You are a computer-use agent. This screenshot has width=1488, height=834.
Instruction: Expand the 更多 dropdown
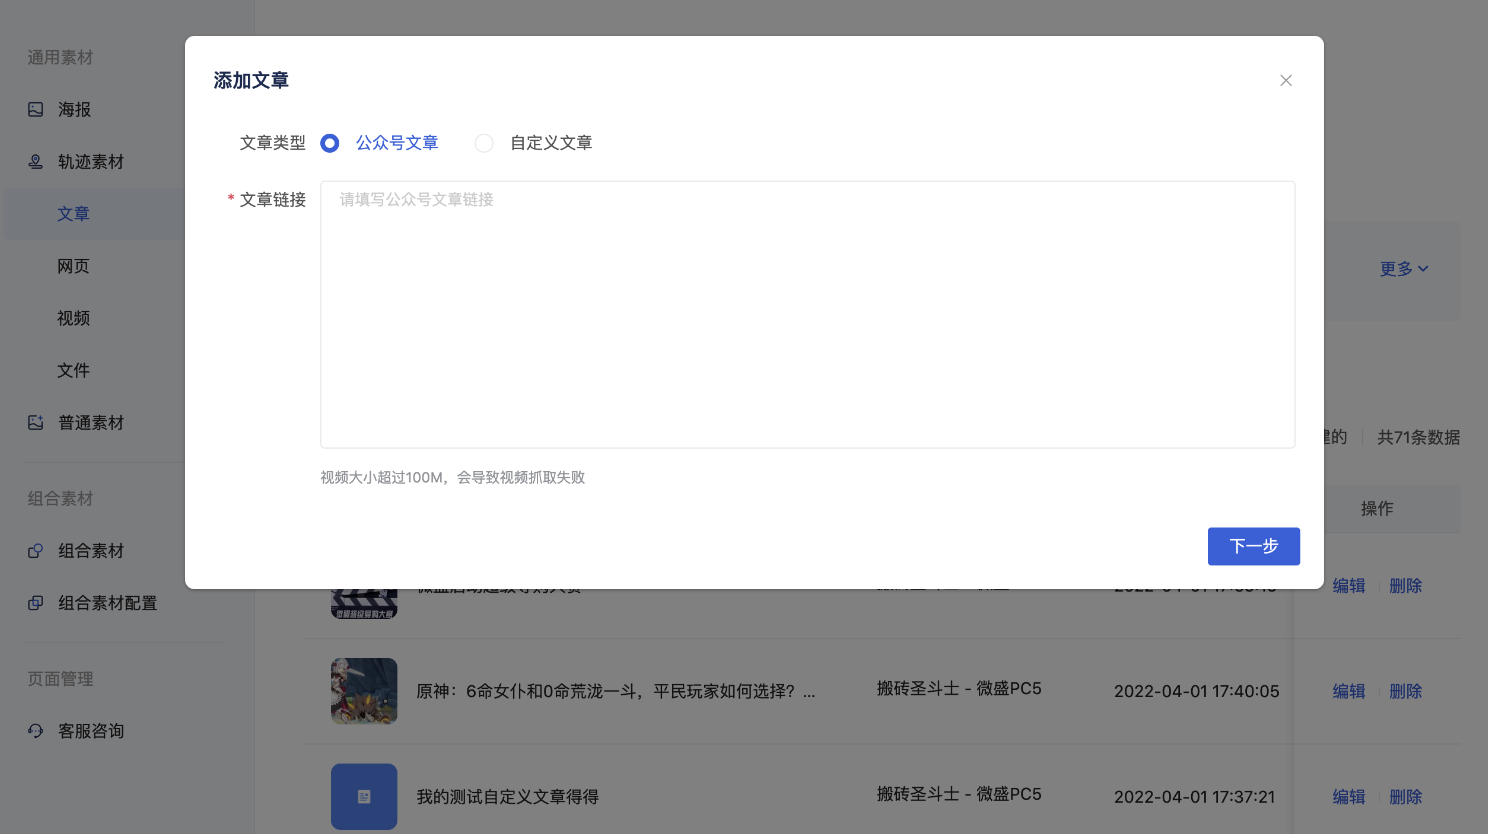pyautogui.click(x=1404, y=269)
